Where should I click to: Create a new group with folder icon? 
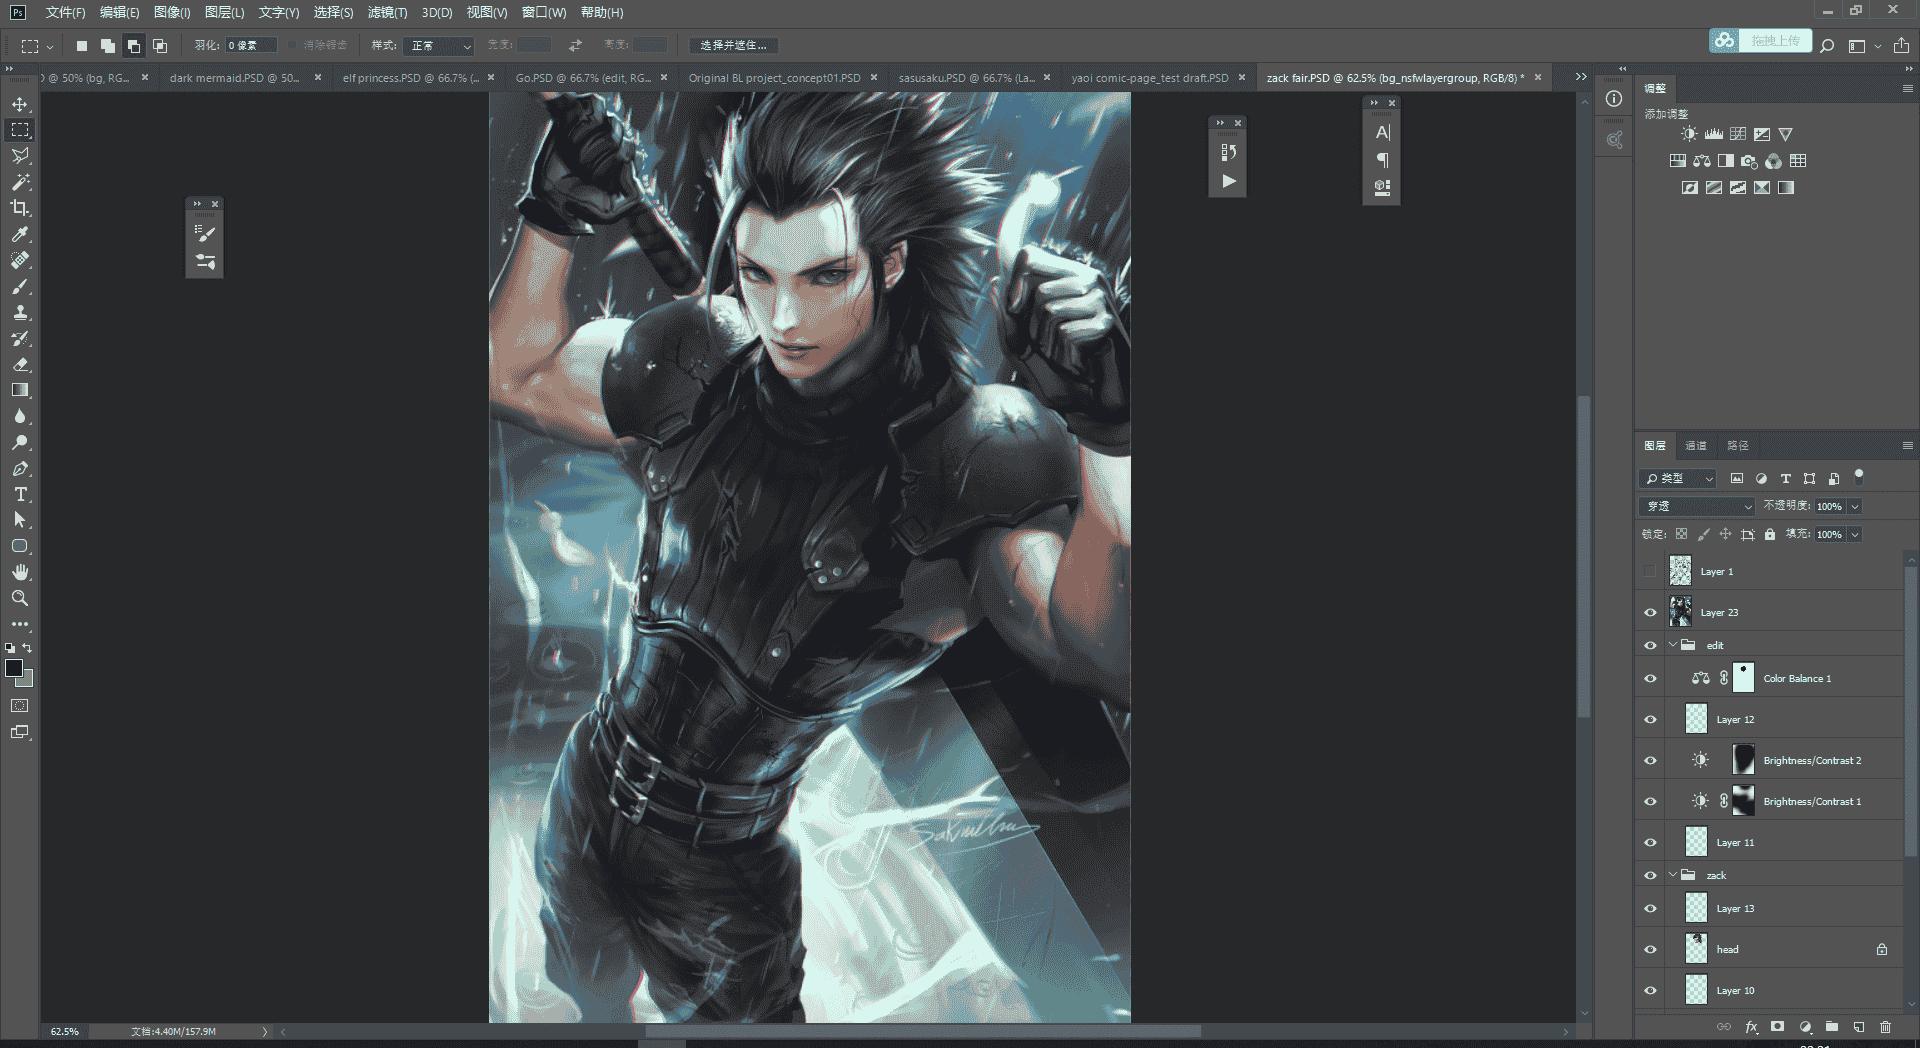tap(1832, 1026)
